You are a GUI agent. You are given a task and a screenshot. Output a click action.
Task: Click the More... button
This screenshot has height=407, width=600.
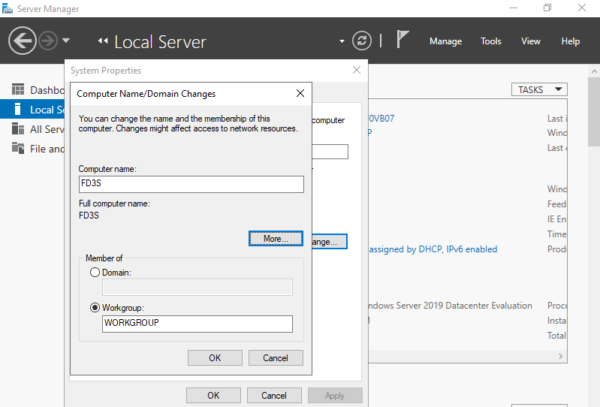(x=276, y=239)
